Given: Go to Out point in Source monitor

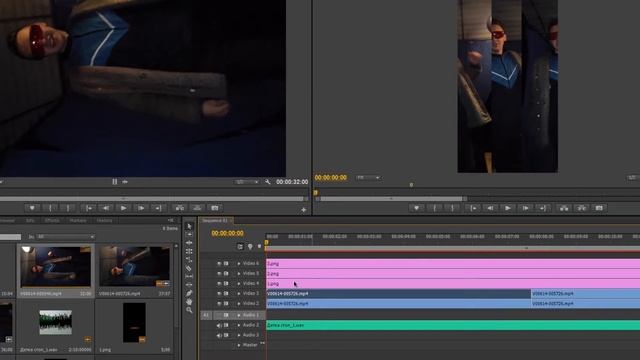Looking at the screenshot, I should 158,208.
